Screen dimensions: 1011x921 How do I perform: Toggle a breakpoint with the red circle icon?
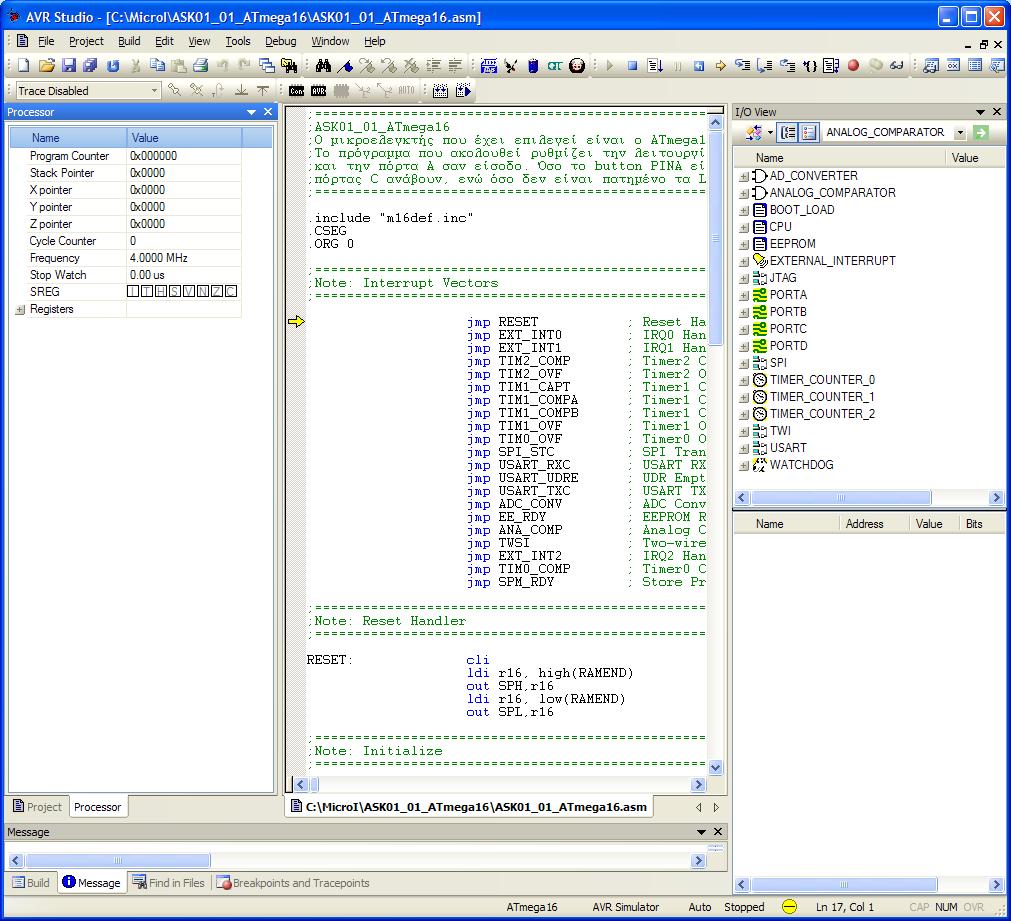click(853, 65)
